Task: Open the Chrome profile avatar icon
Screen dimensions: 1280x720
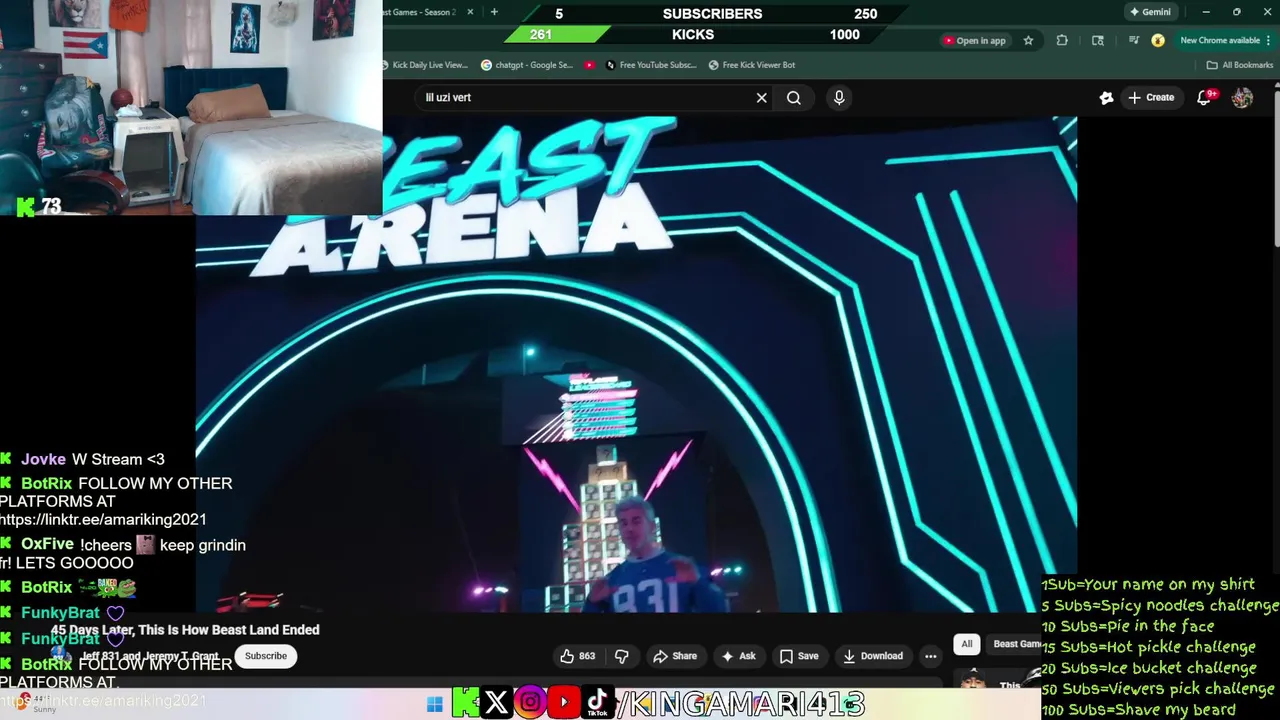Action: [x=1158, y=41]
